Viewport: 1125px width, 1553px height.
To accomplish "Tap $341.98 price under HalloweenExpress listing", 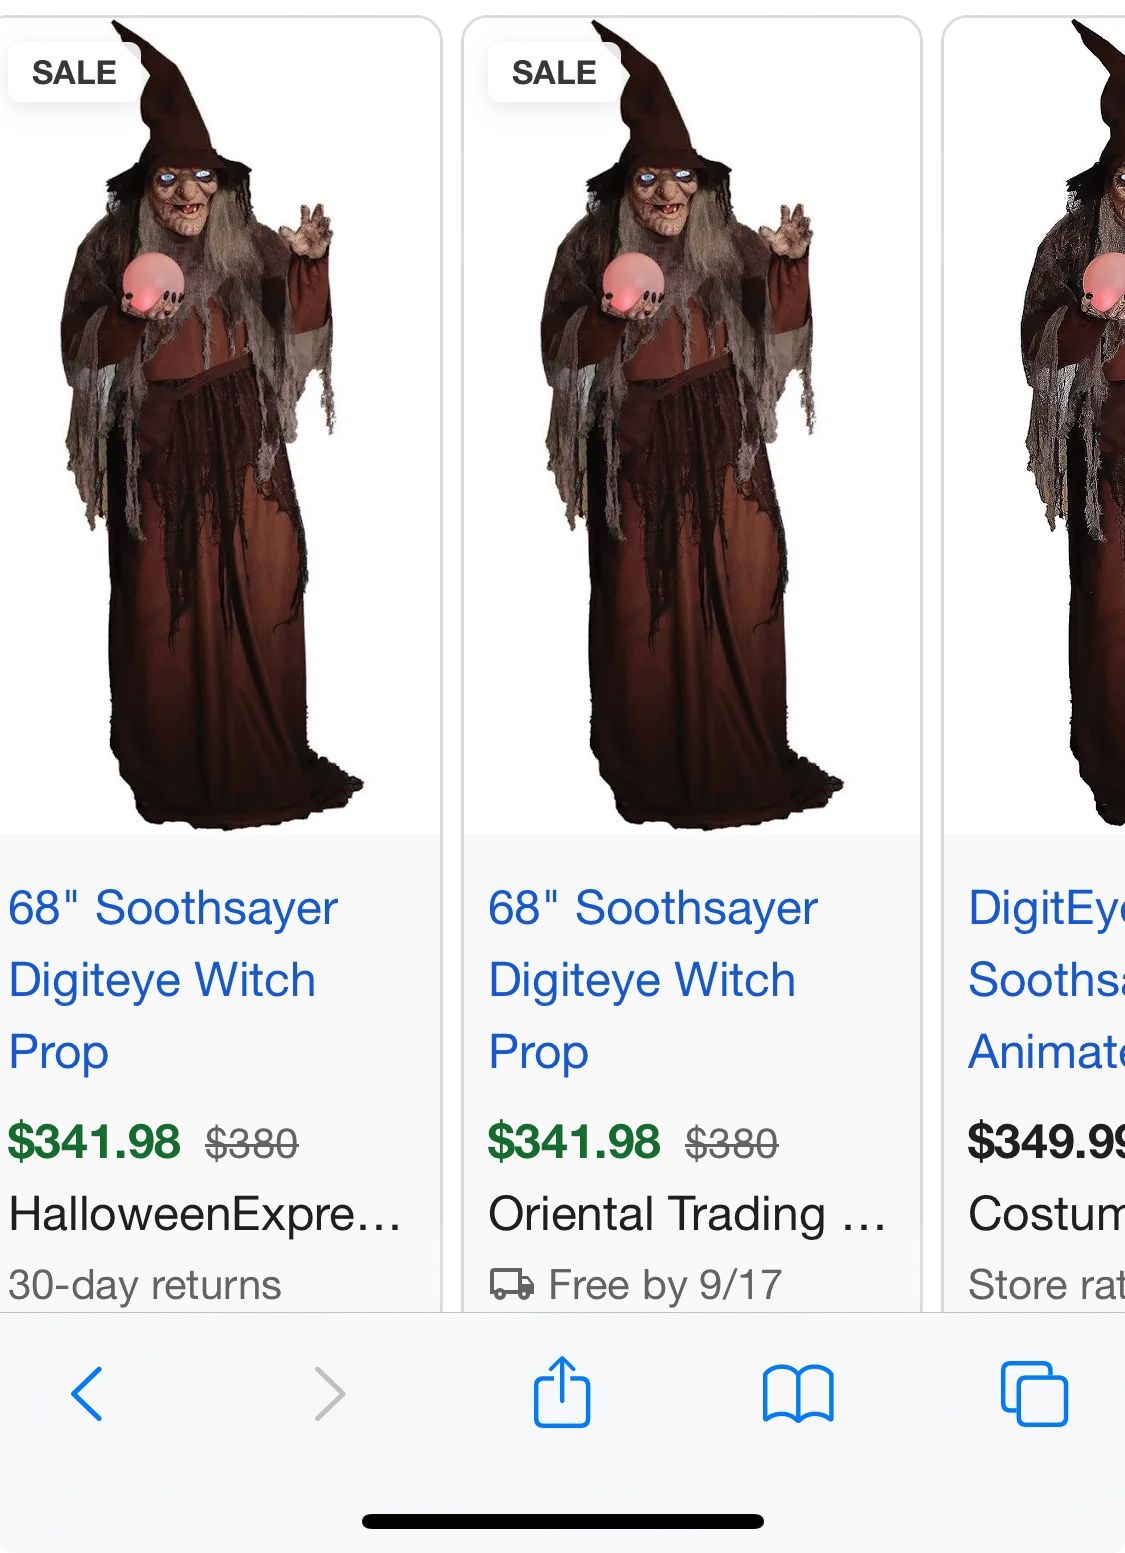I will pyautogui.click(x=94, y=1141).
